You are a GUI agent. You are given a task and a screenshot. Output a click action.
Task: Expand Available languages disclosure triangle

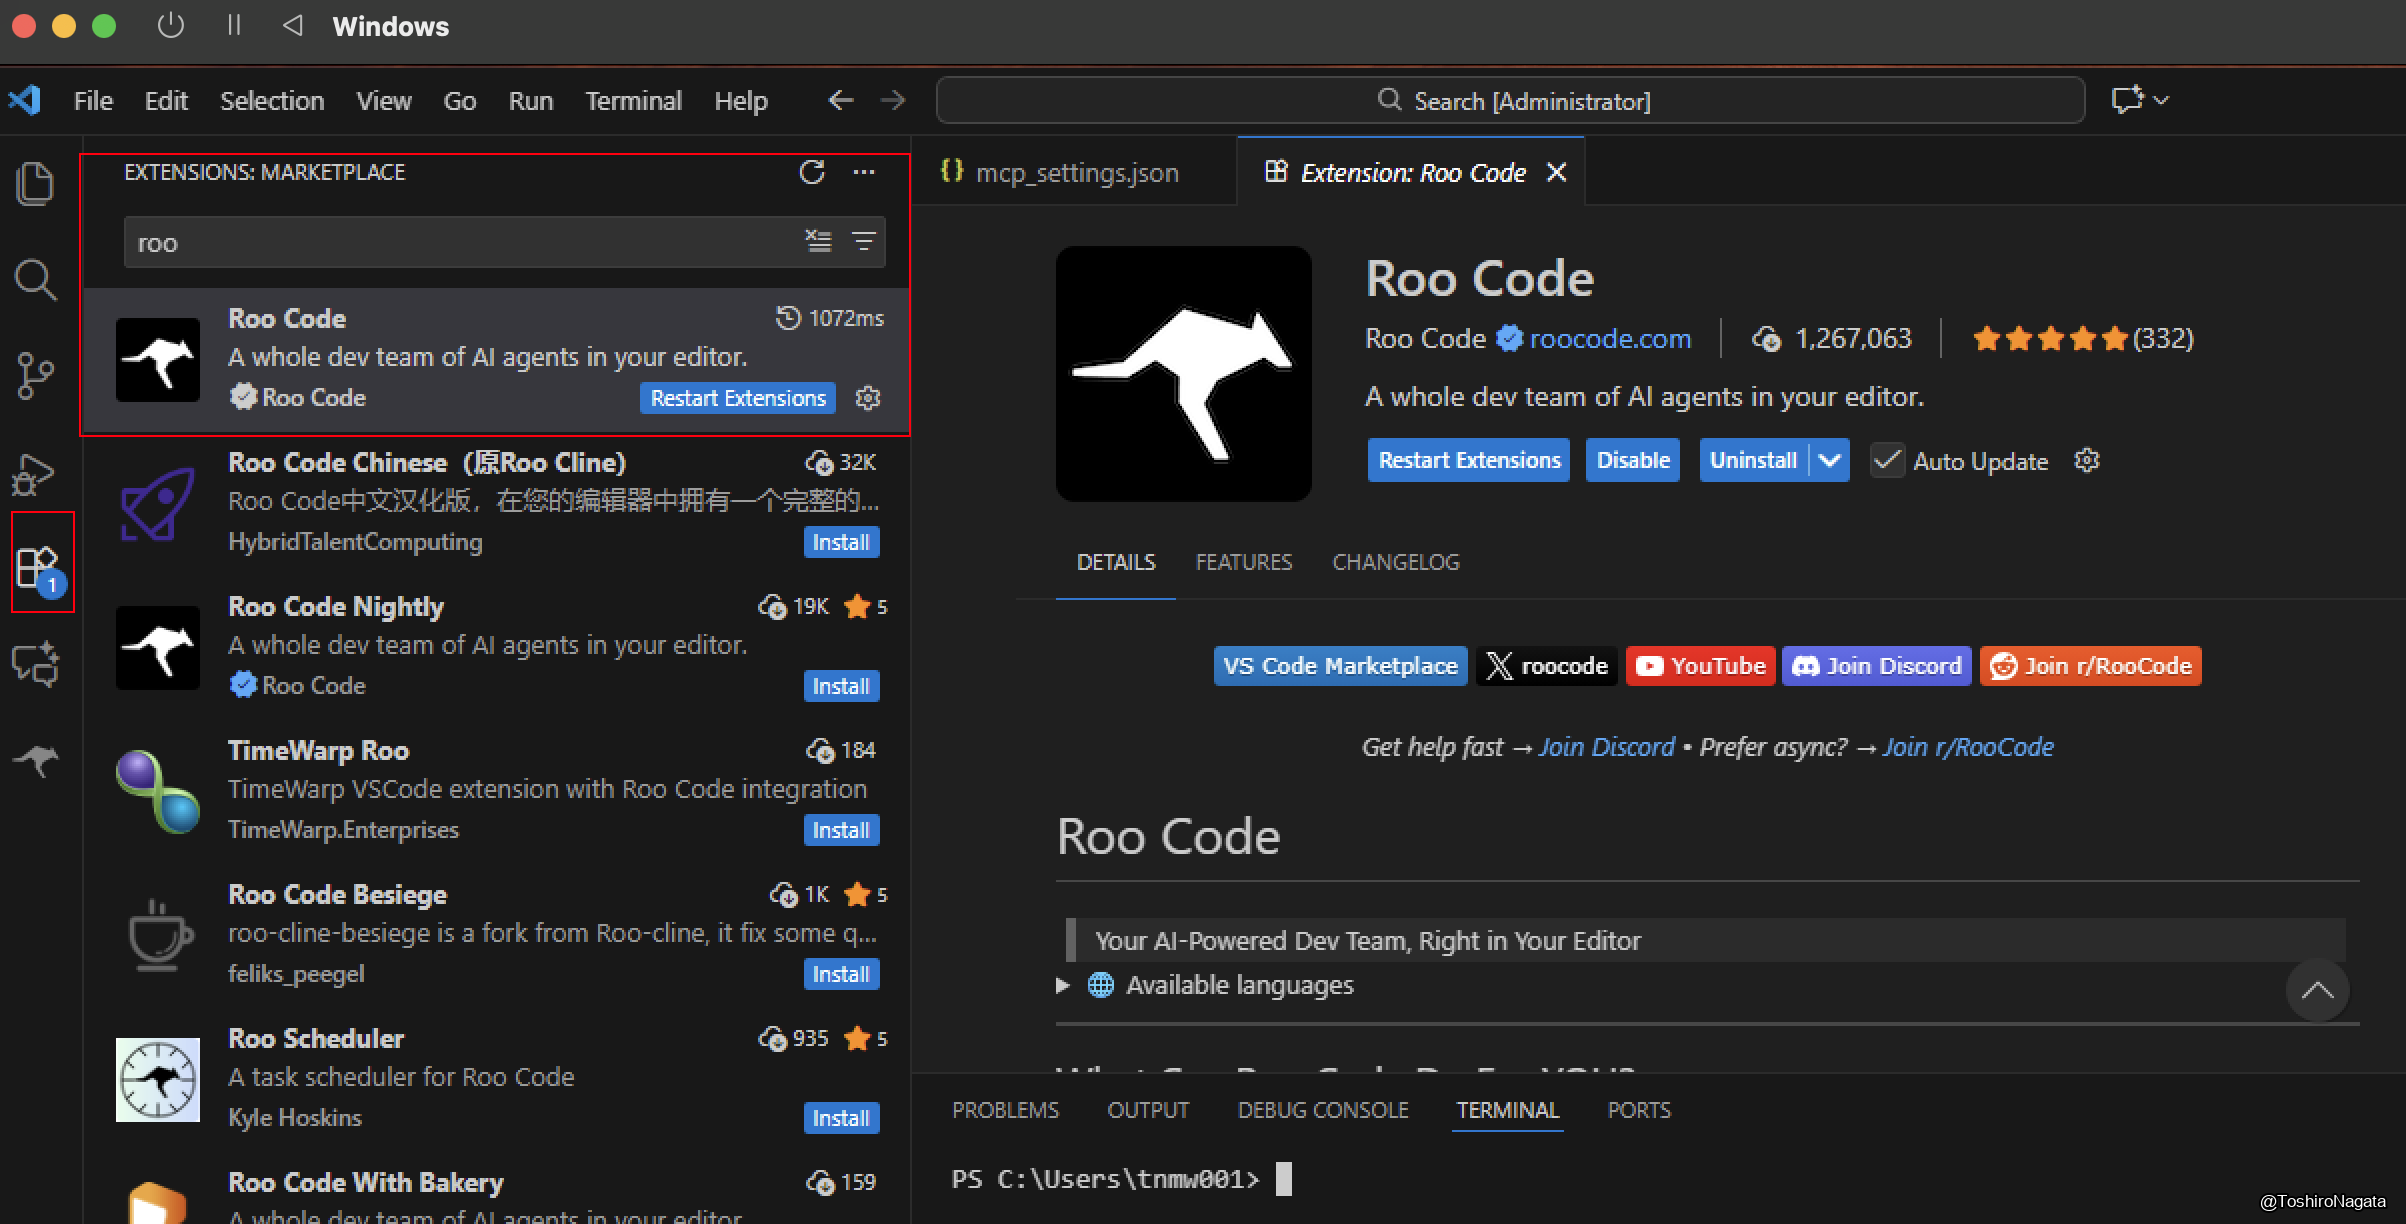click(1063, 985)
